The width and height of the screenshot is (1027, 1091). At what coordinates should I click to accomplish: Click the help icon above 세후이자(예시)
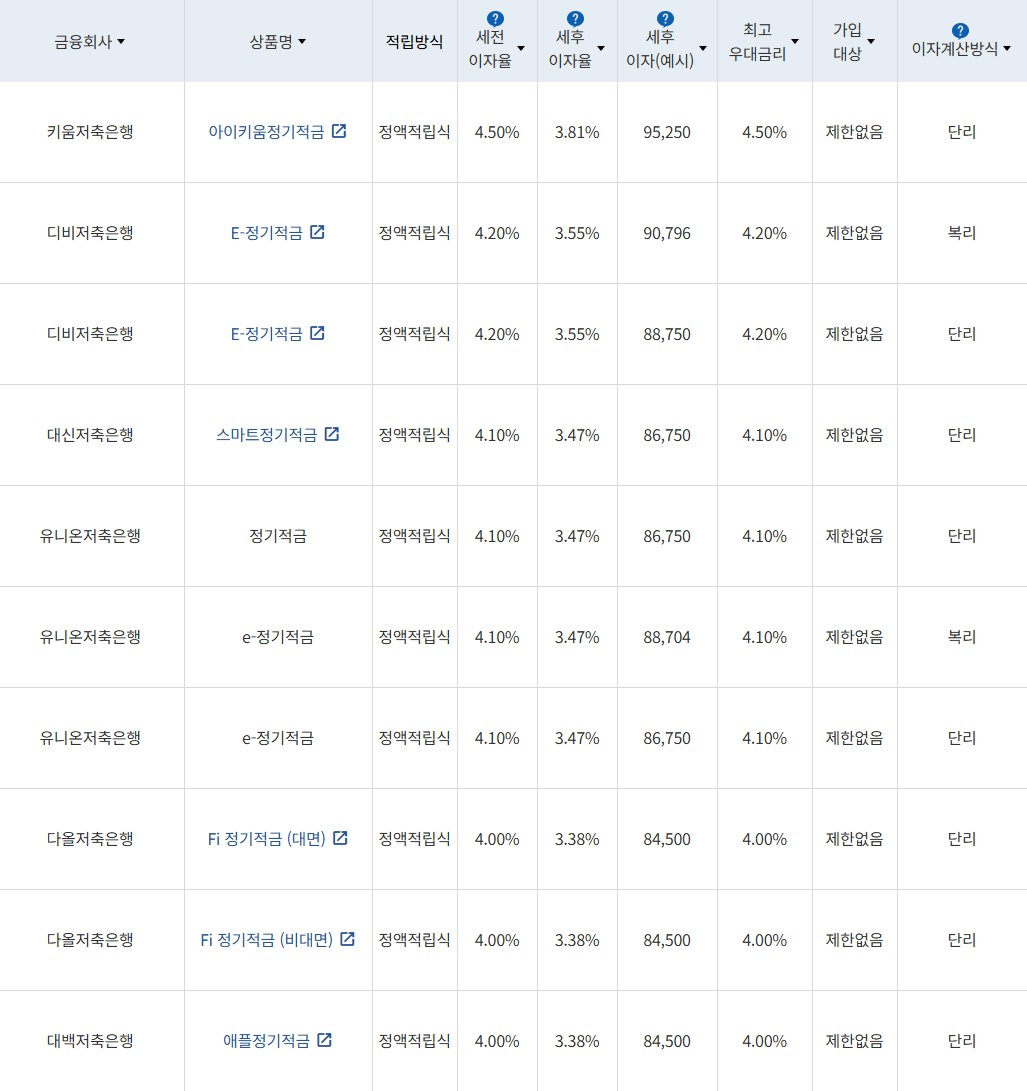tap(664, 16)
